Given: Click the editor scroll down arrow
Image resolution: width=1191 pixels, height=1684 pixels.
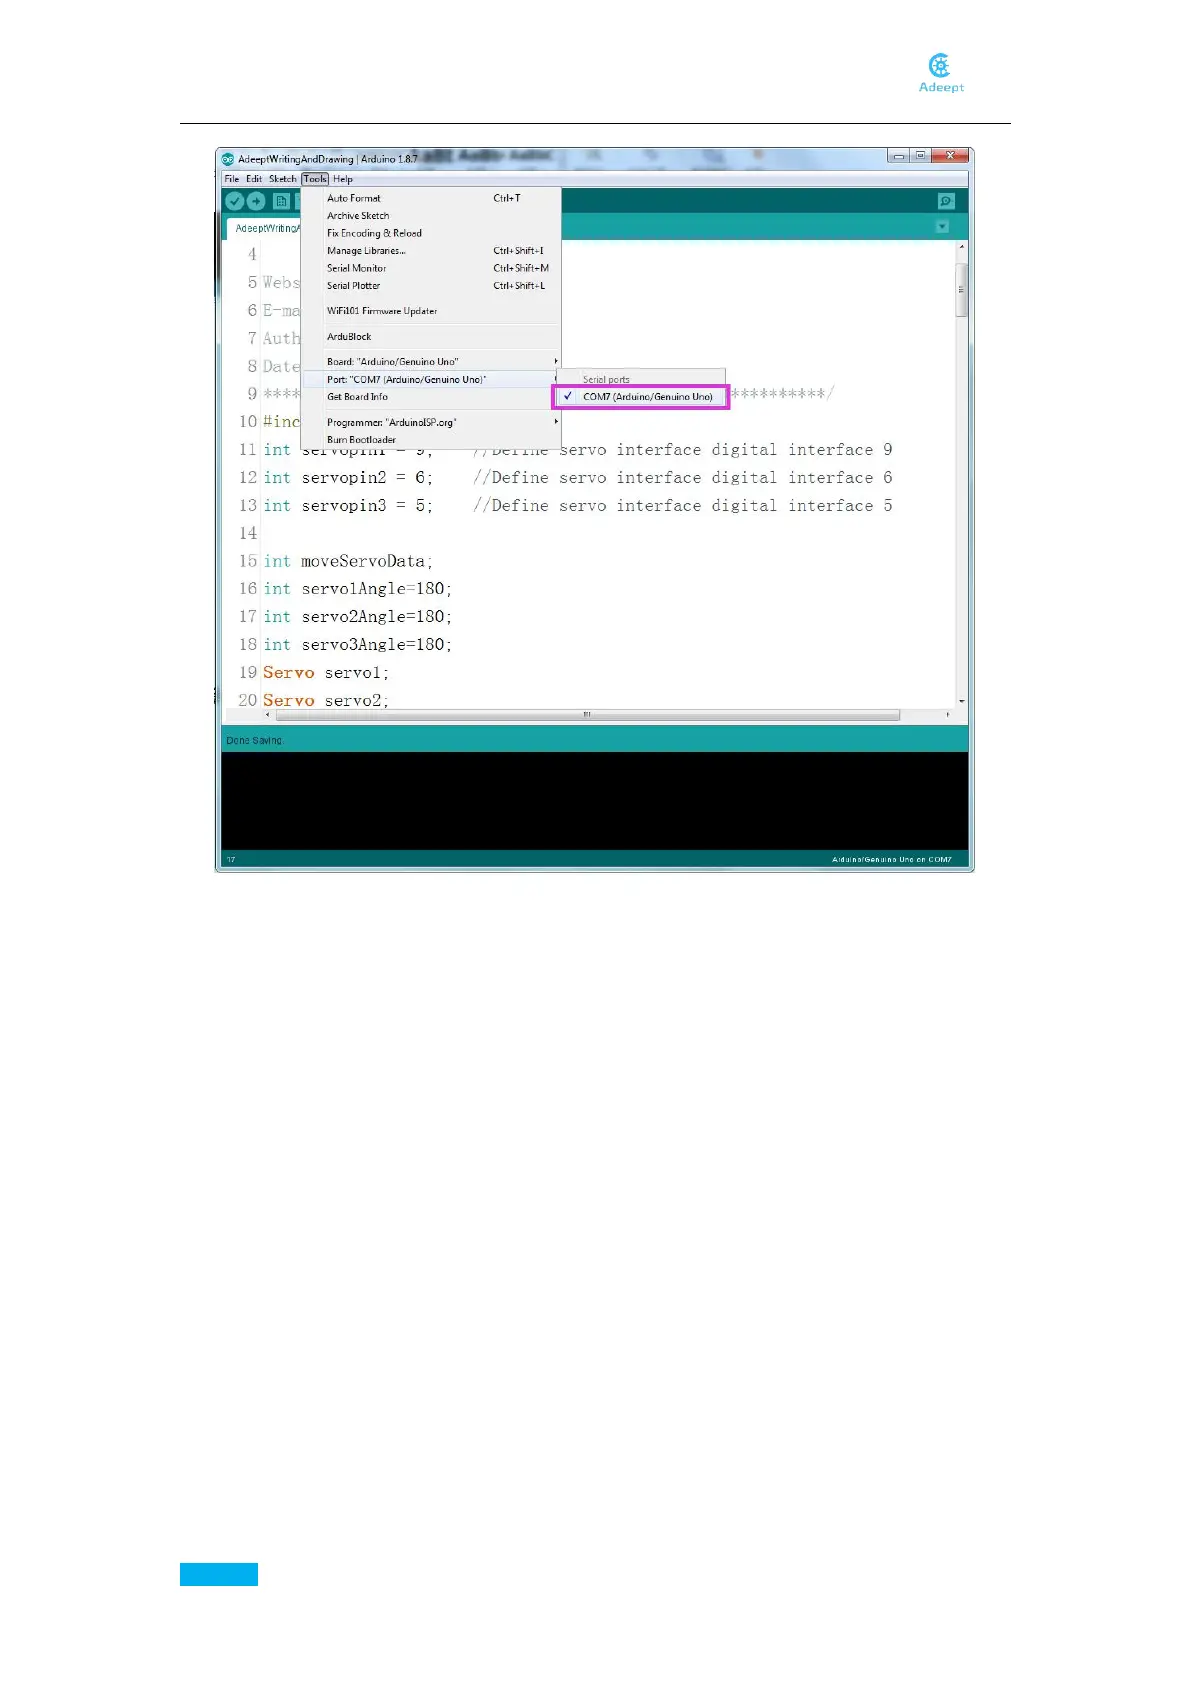Looking at the screenshot, I should pyautogui.click(x=961, y=702).
